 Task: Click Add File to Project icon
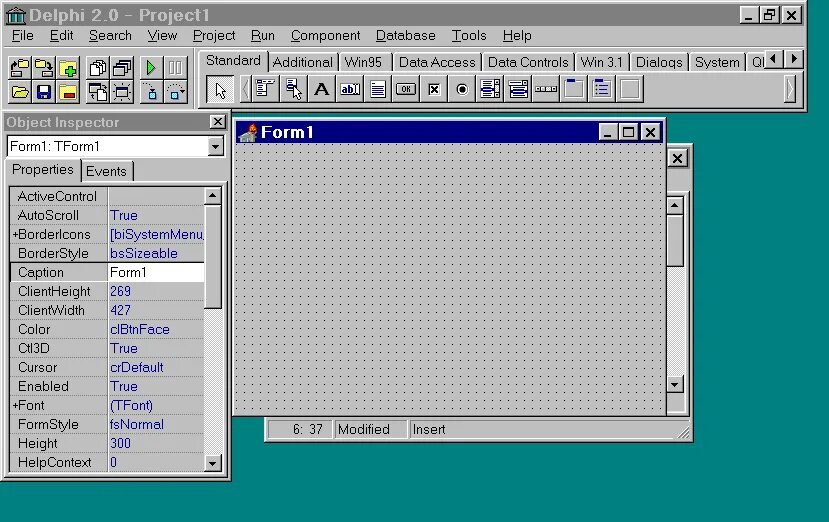click(68, 68)
